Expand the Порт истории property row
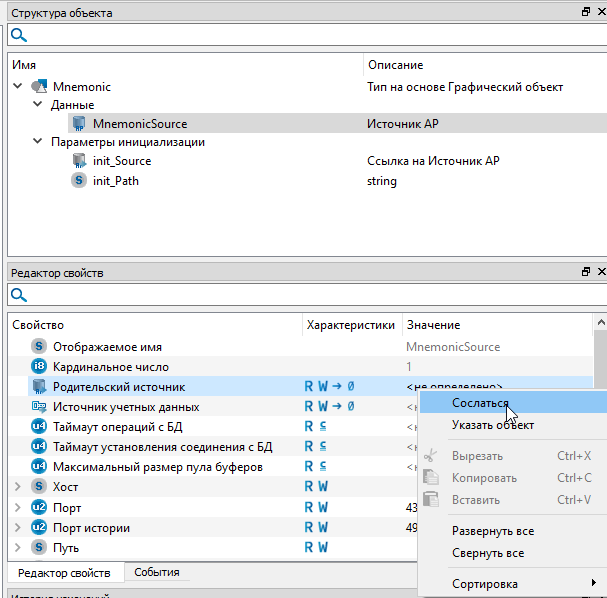Screen dimensions: 607x598 point(17,528)
